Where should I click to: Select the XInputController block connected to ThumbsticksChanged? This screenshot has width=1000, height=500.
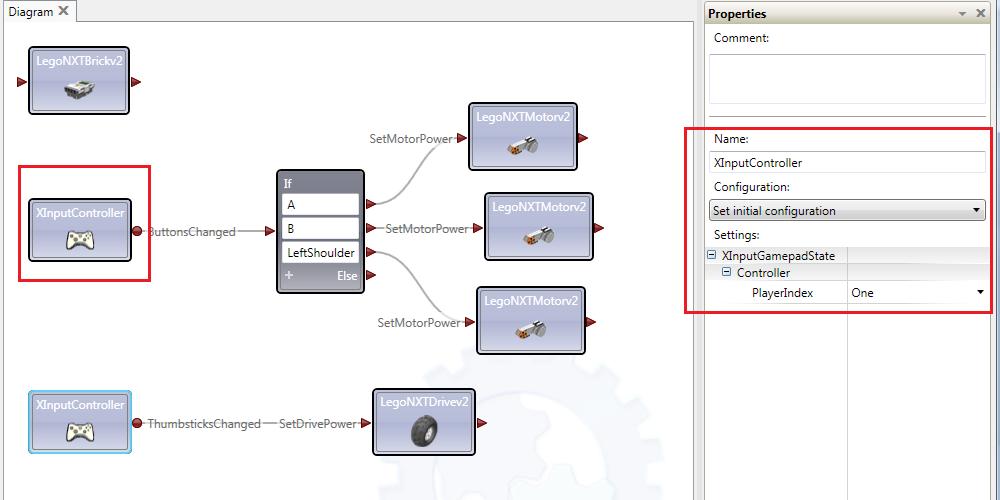[80, 422]
